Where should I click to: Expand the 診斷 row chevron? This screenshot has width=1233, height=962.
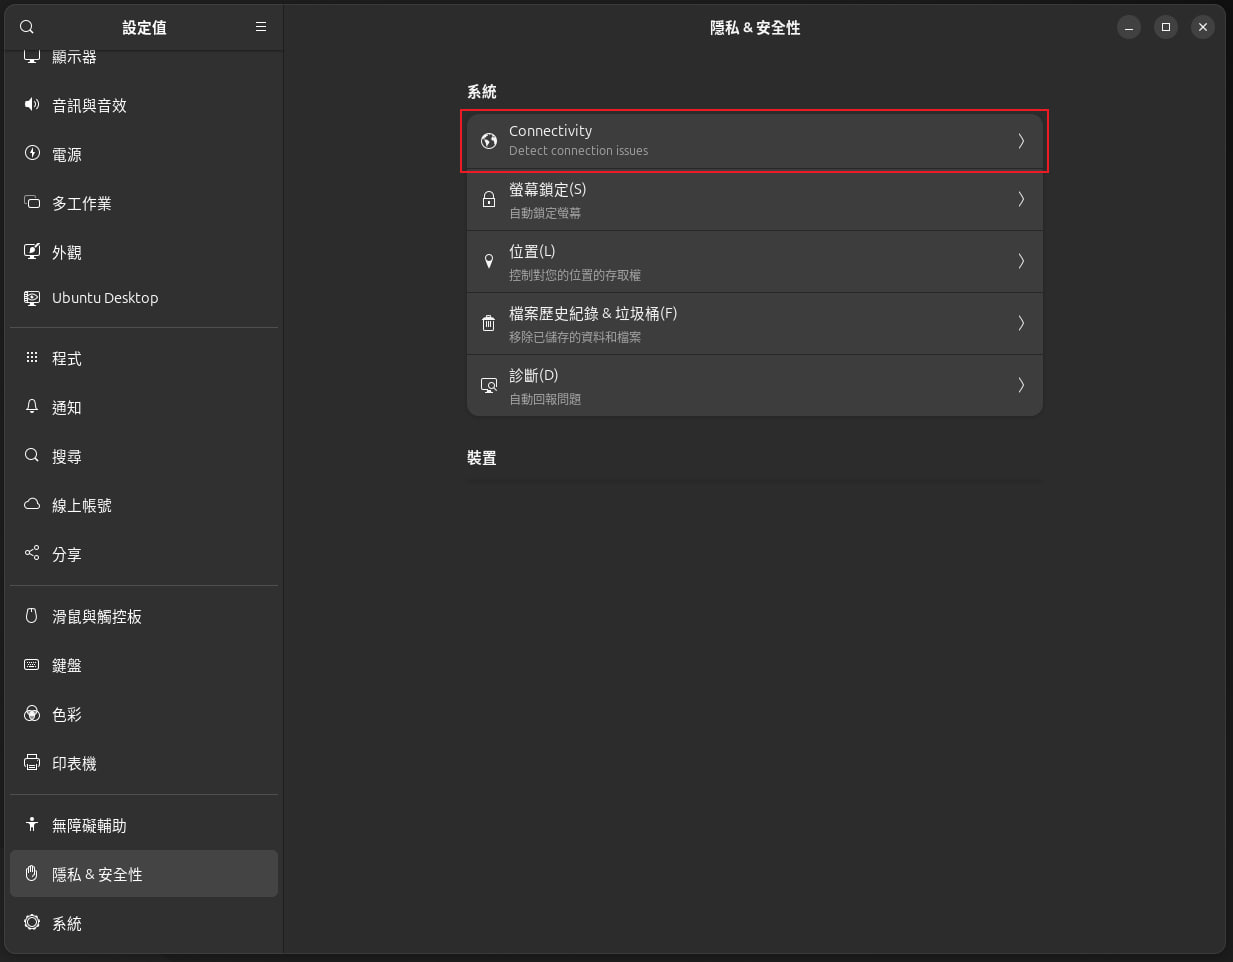1021,385
